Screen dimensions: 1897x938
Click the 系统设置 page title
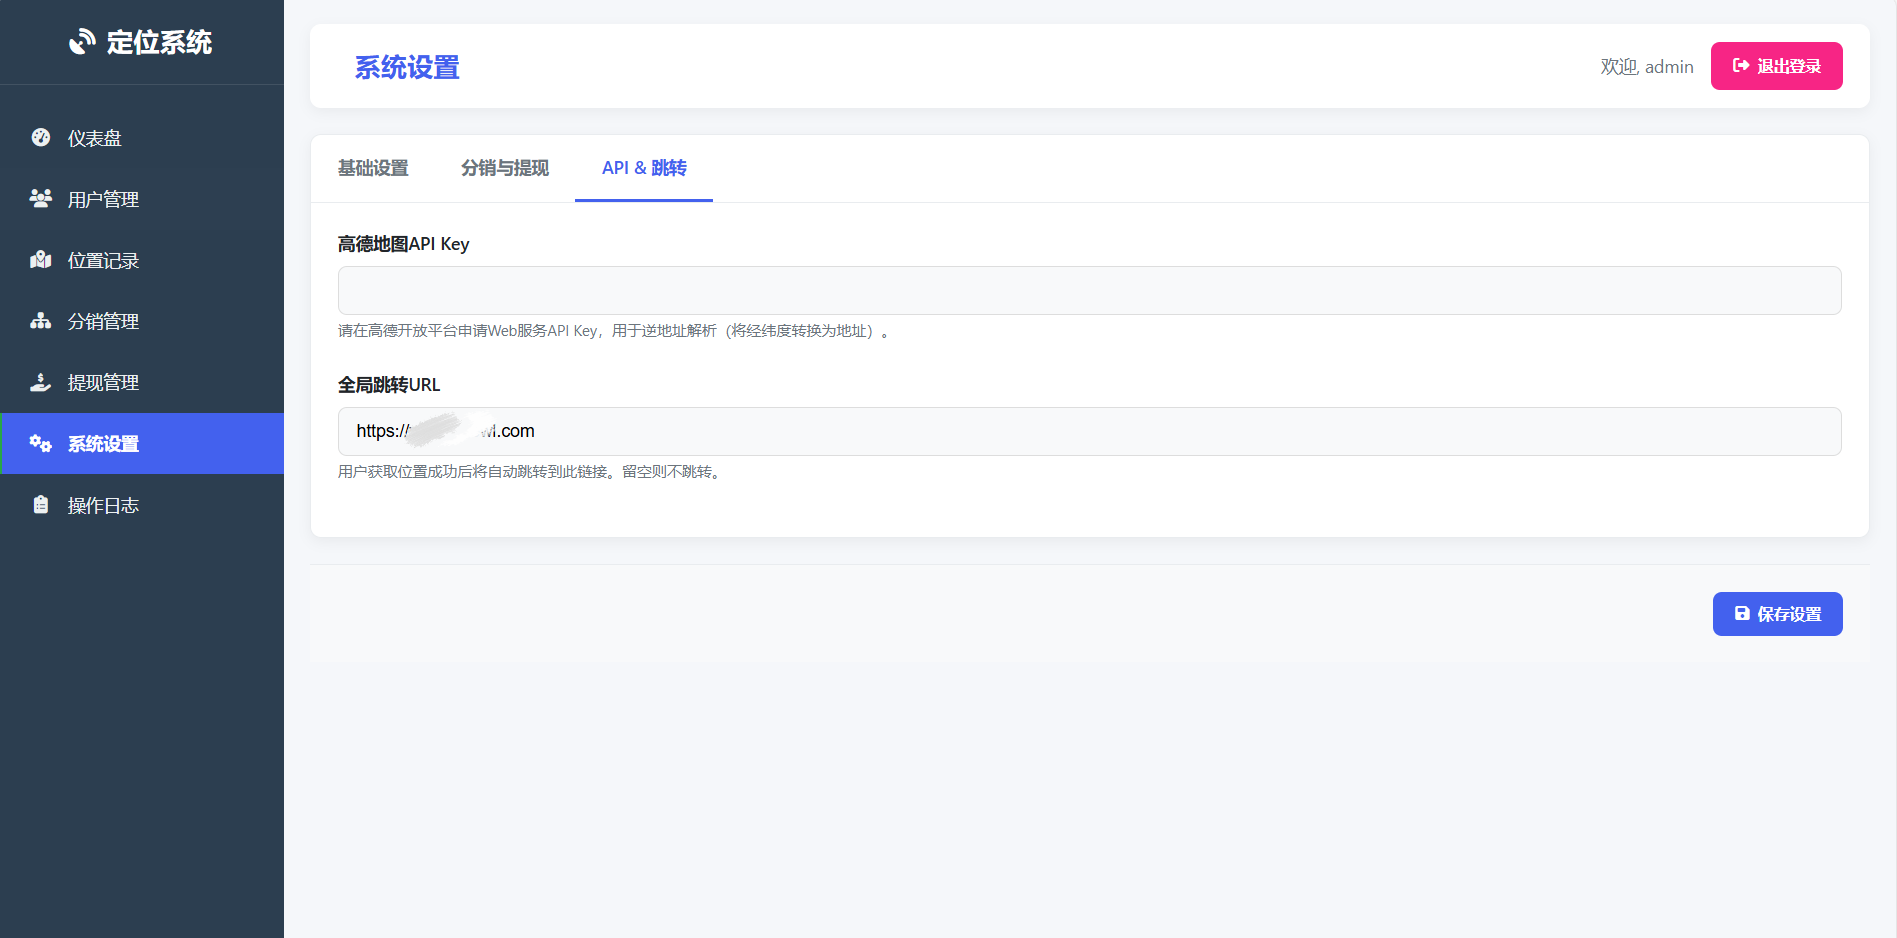click(x=406, y=67)
